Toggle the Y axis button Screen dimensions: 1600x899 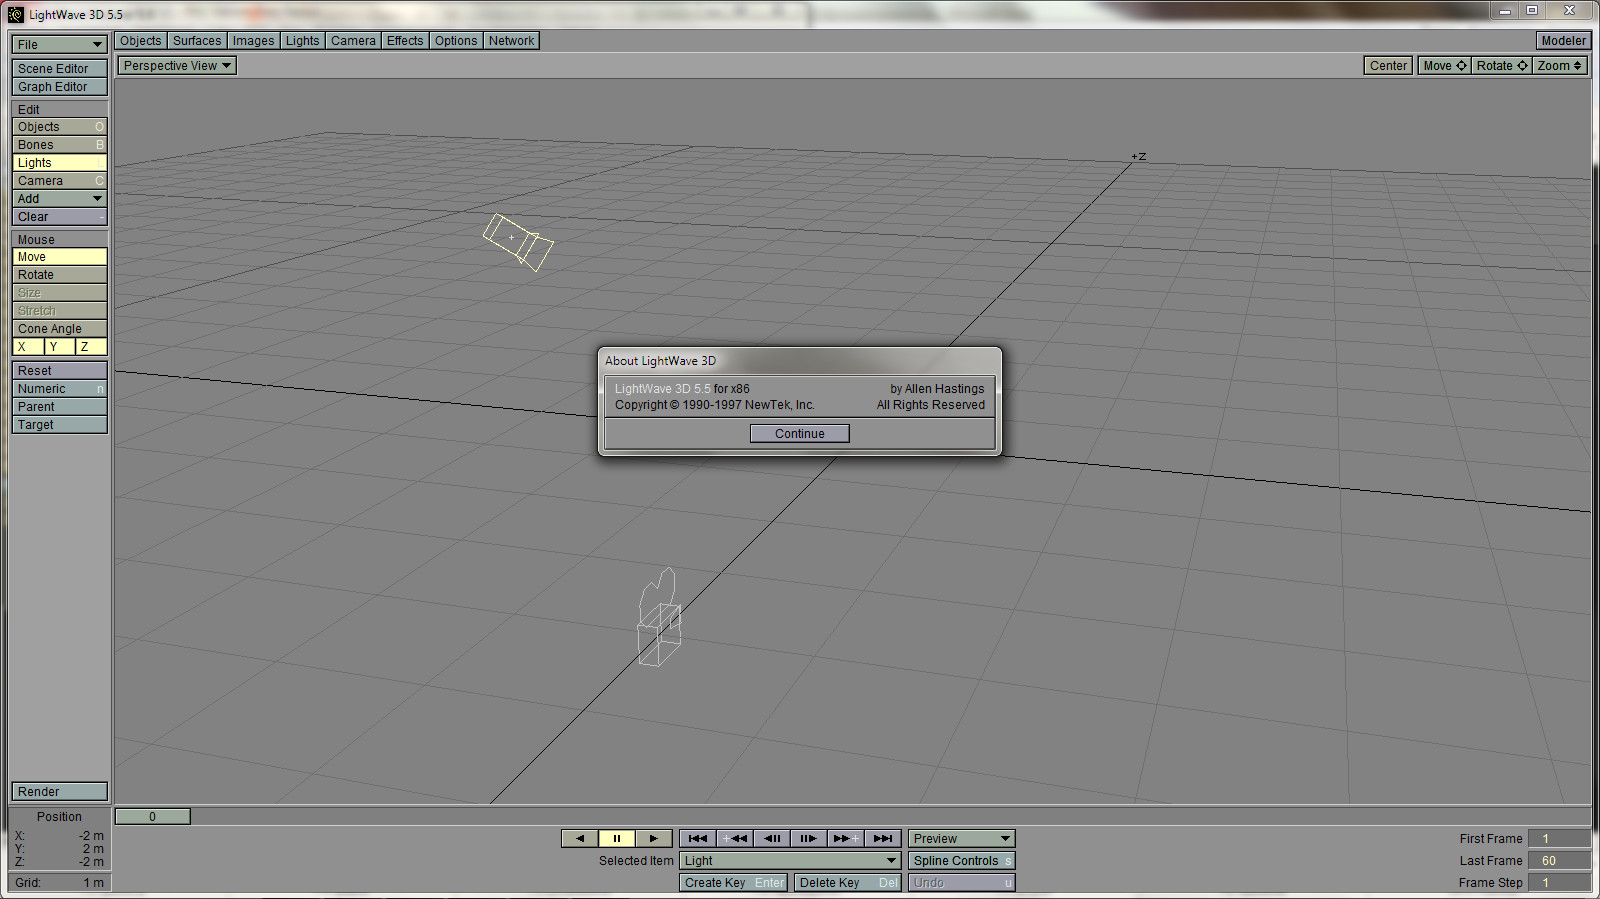(x=59, y=347)
